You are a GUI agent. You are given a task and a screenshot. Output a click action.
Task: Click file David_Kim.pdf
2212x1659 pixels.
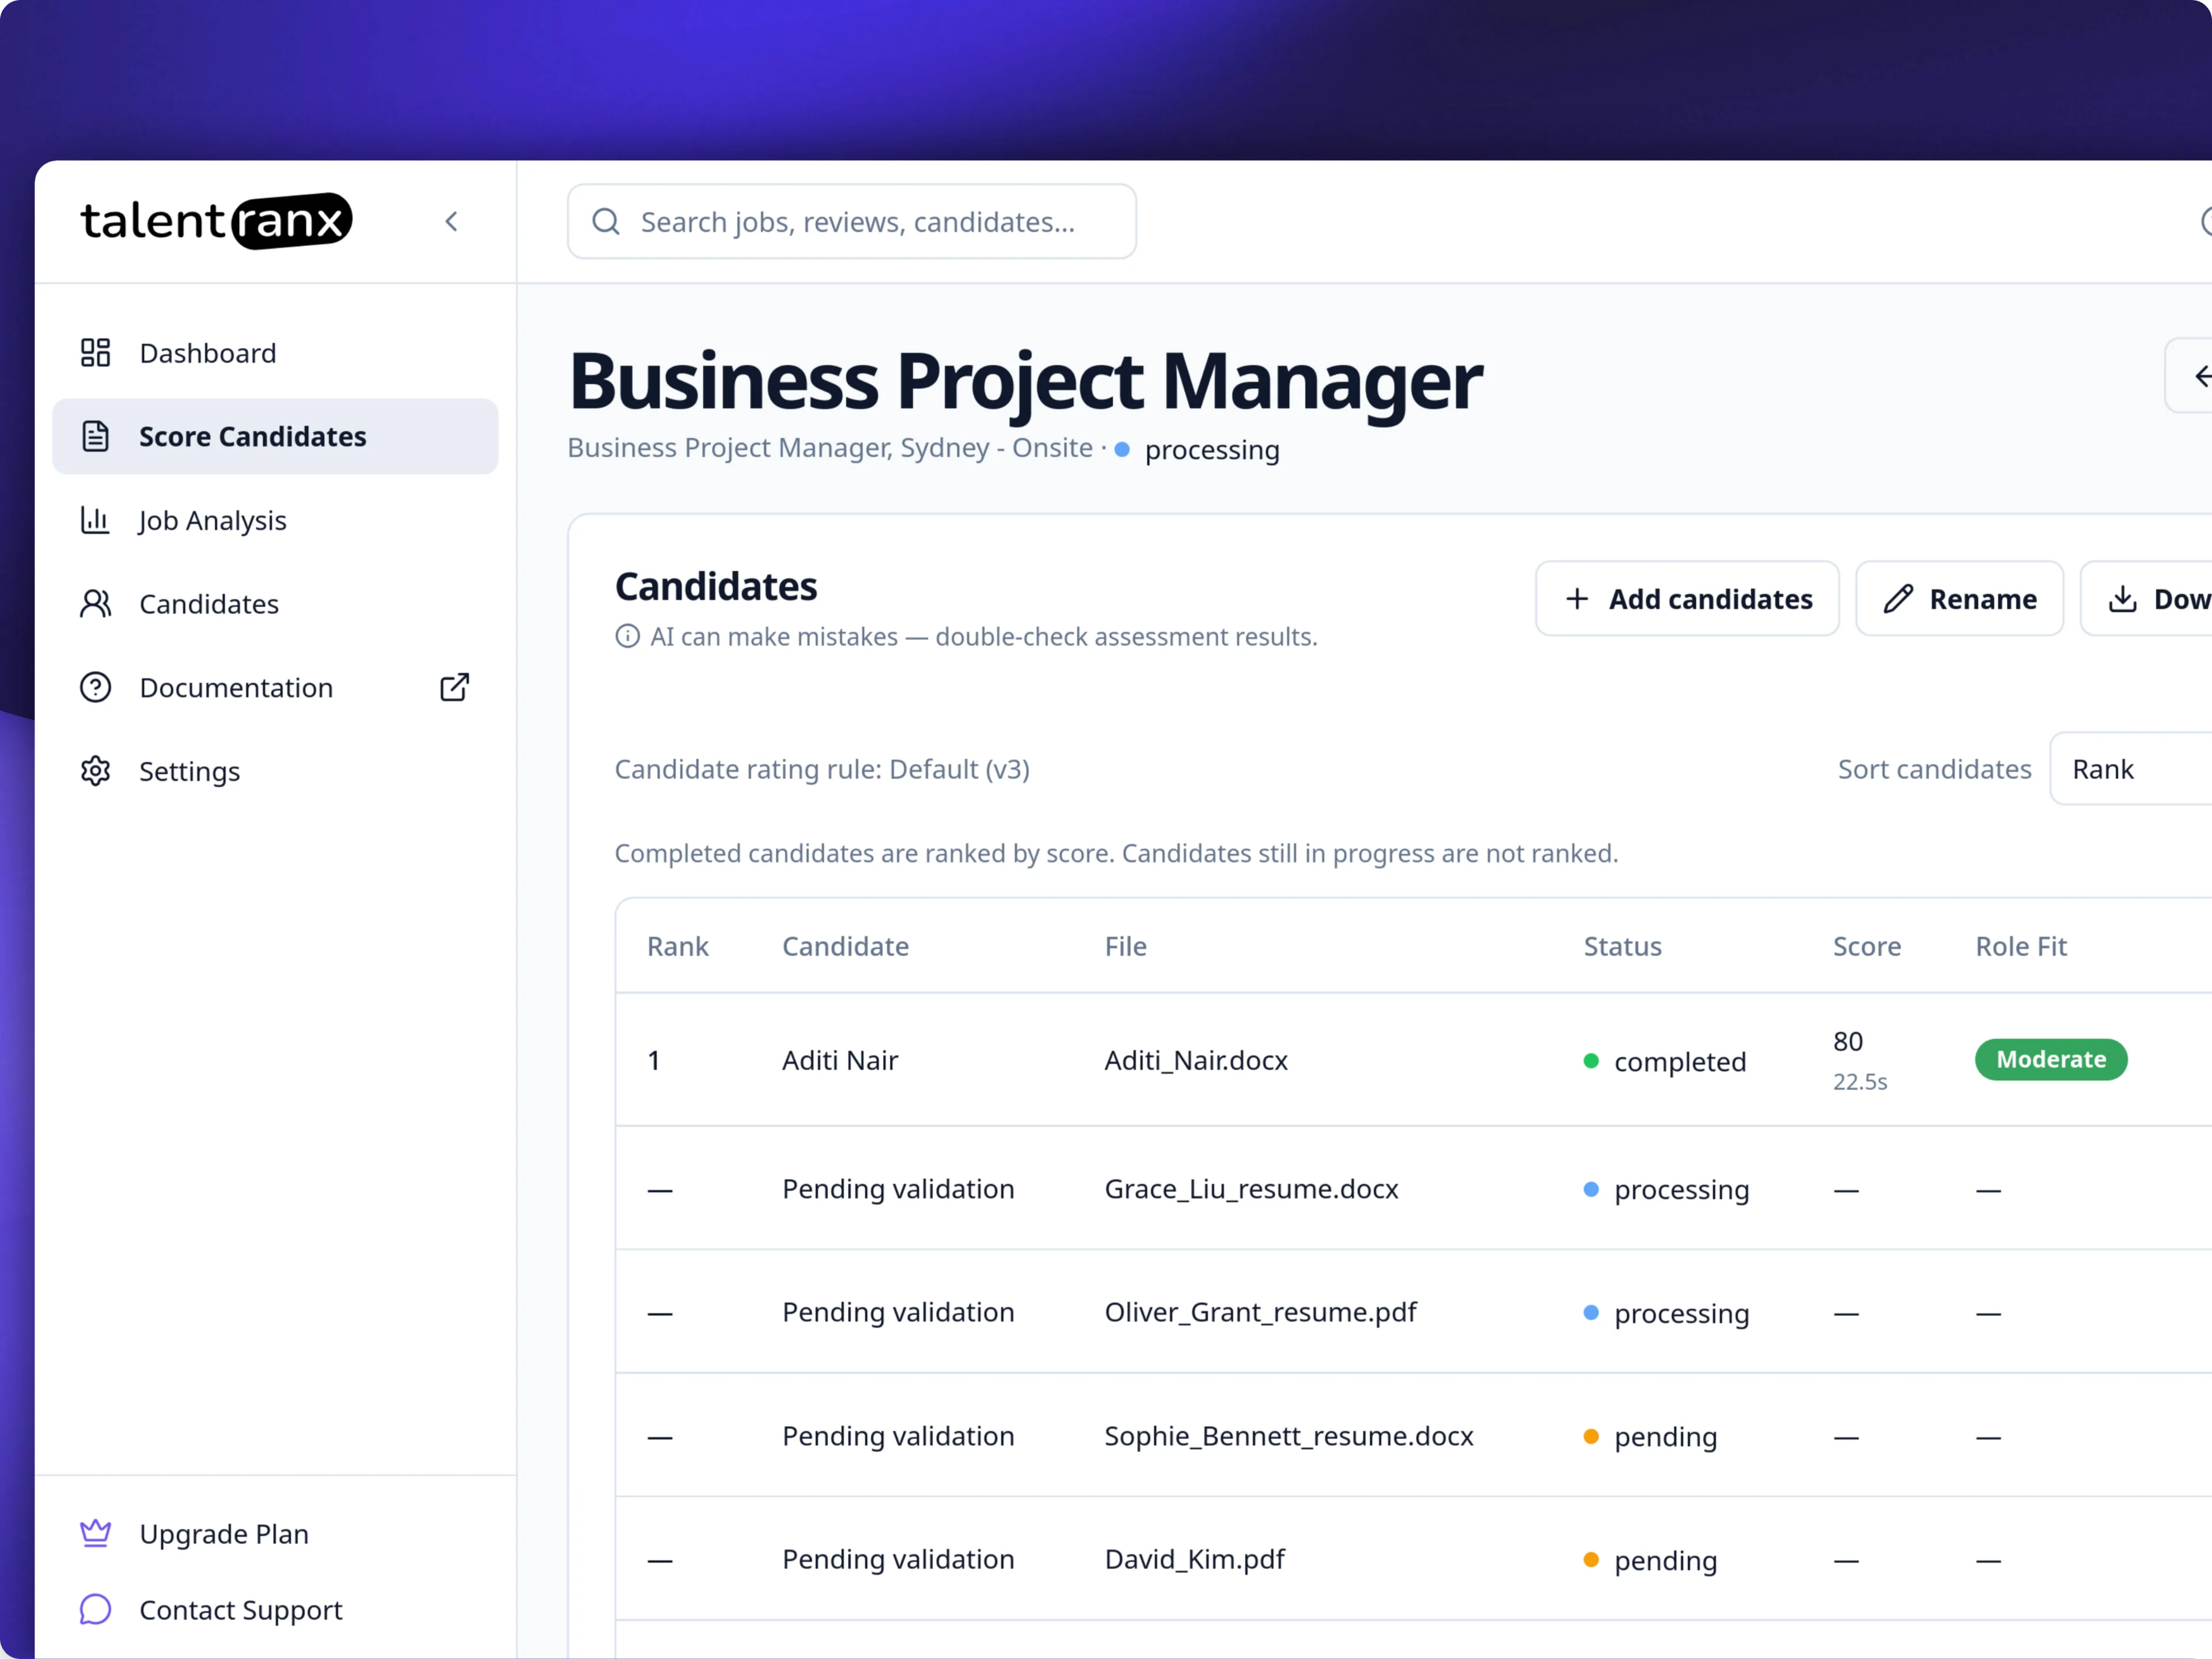pos(1194,1560)
